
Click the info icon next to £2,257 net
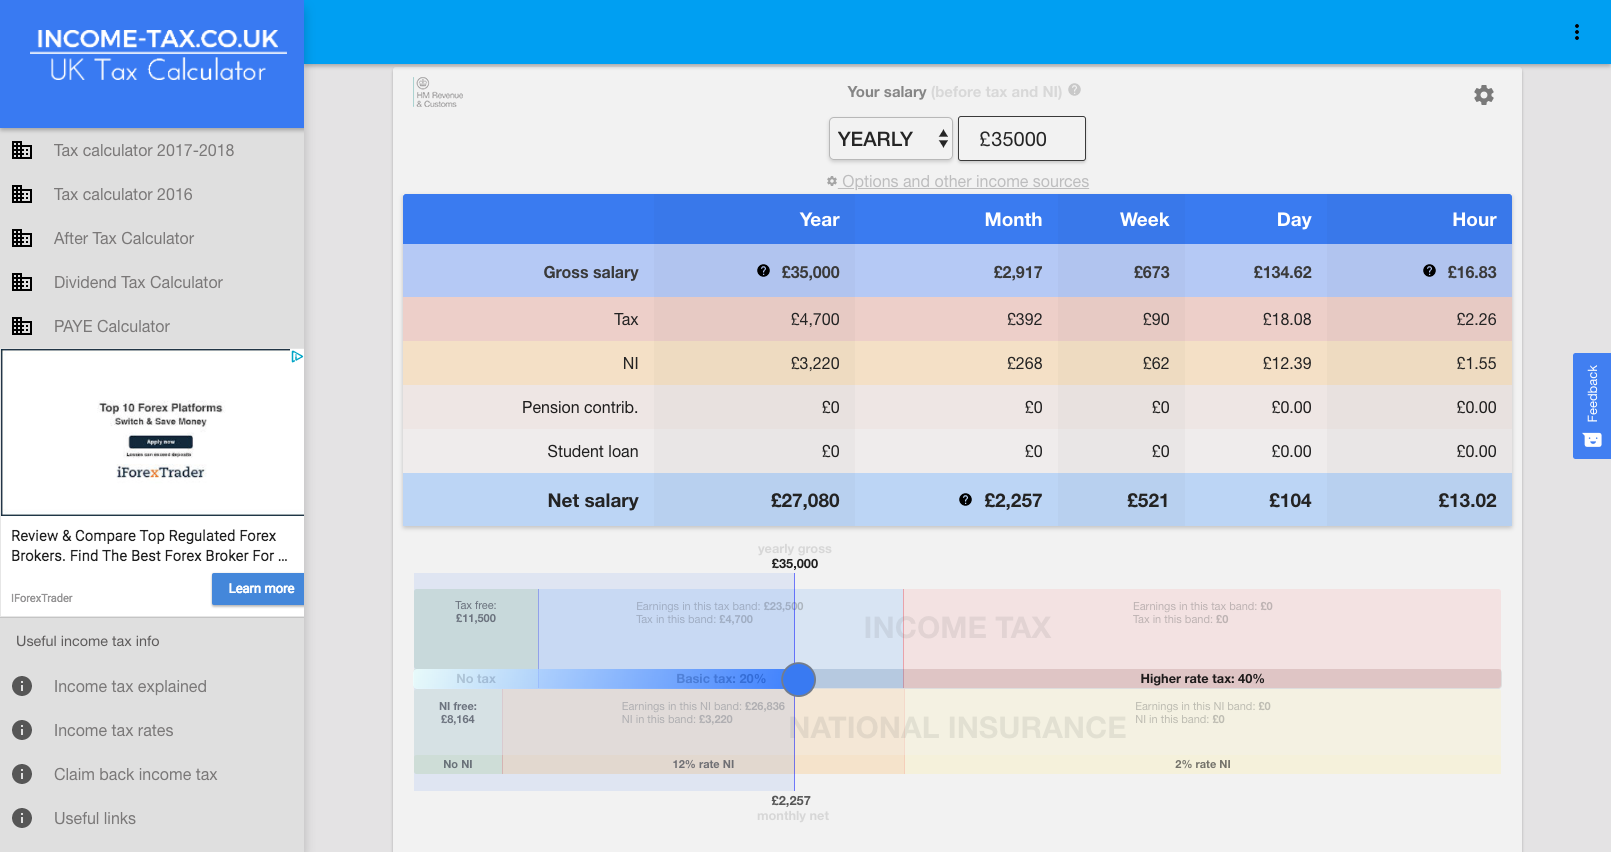point(966,500)
